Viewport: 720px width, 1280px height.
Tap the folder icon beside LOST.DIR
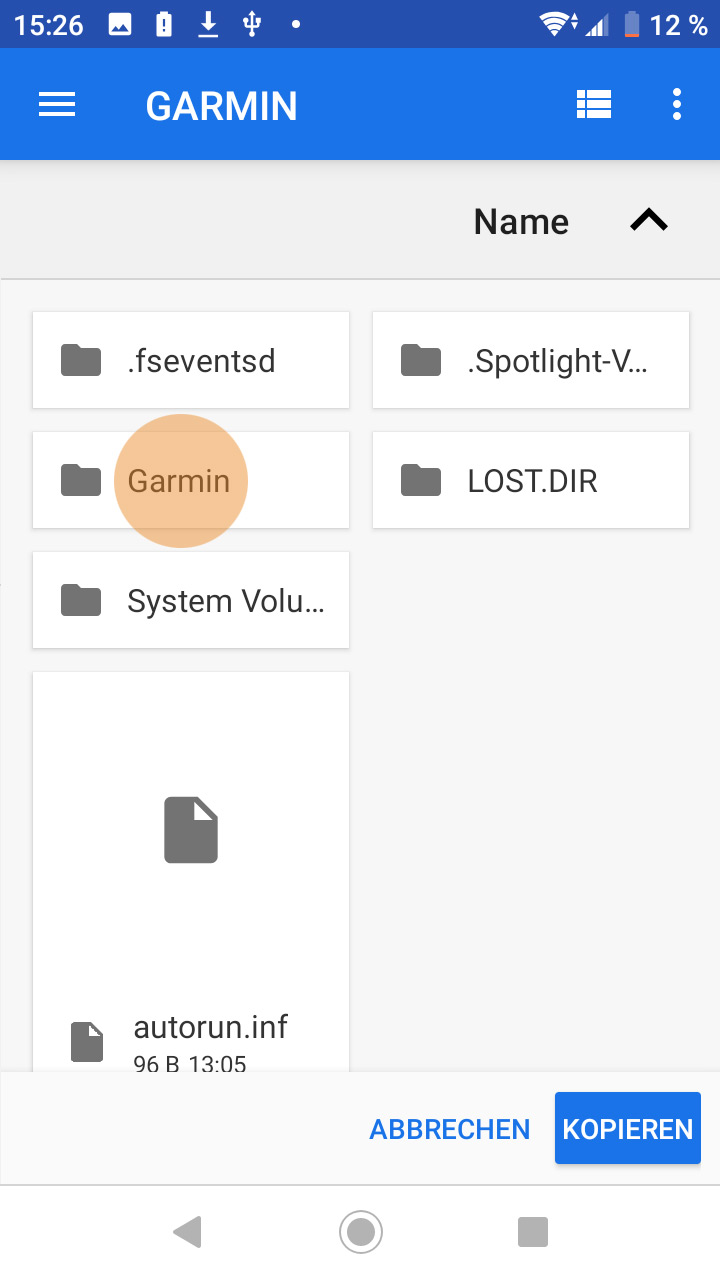click(x=421, y=480)
